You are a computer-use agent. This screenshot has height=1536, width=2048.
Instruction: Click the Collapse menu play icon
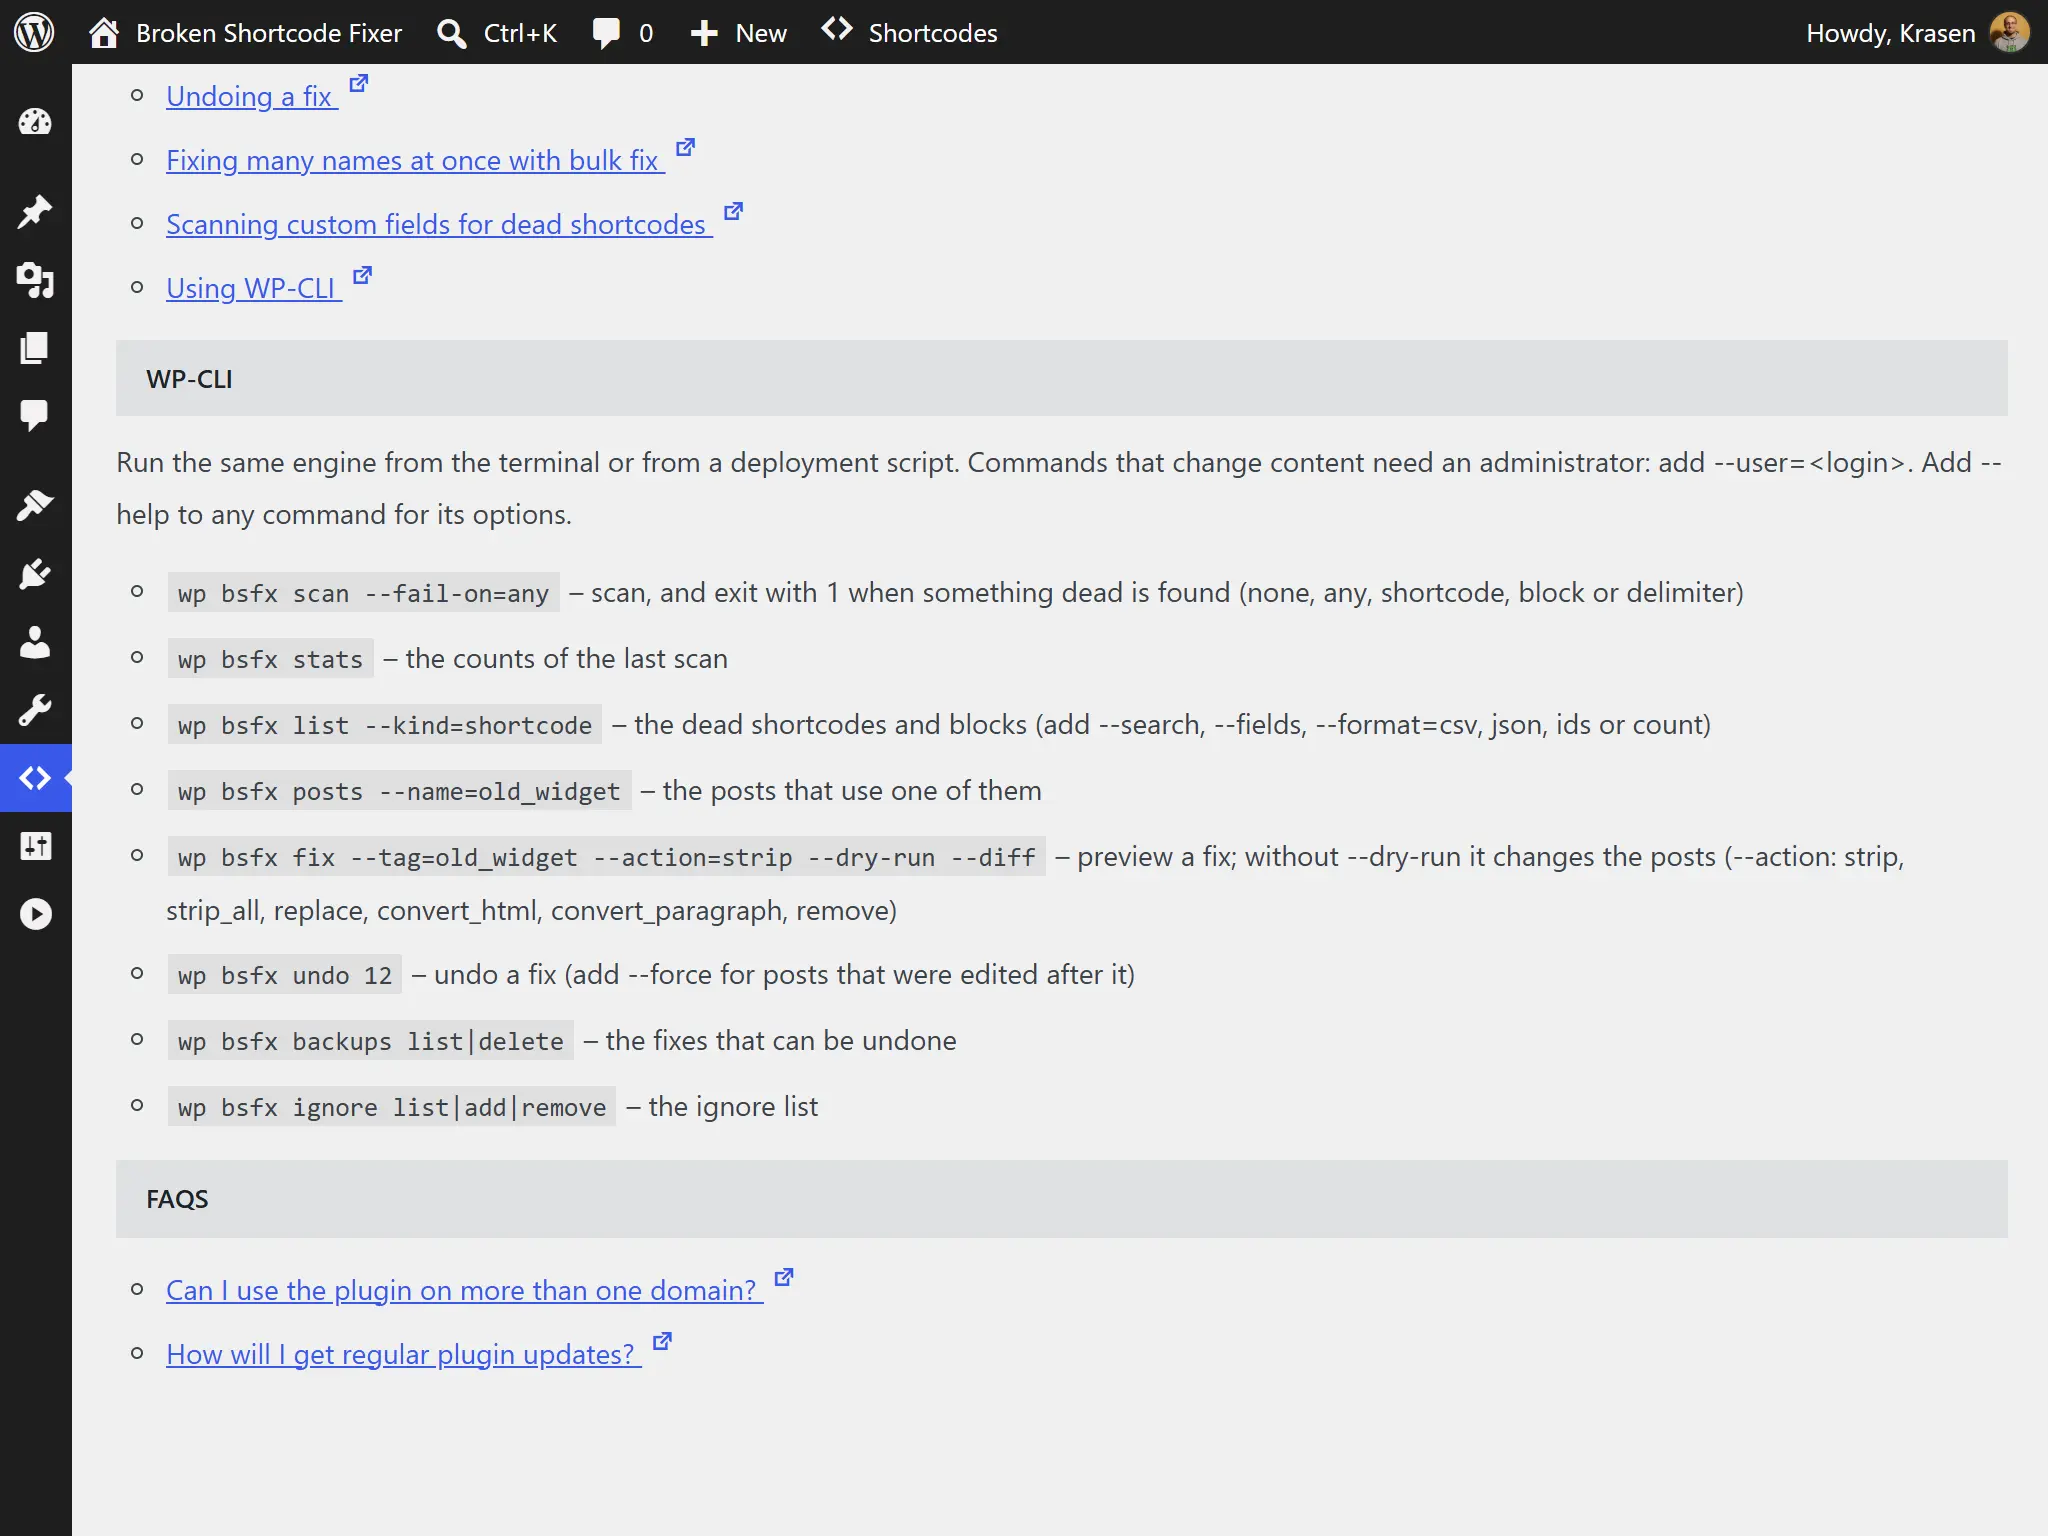(35, 914)
